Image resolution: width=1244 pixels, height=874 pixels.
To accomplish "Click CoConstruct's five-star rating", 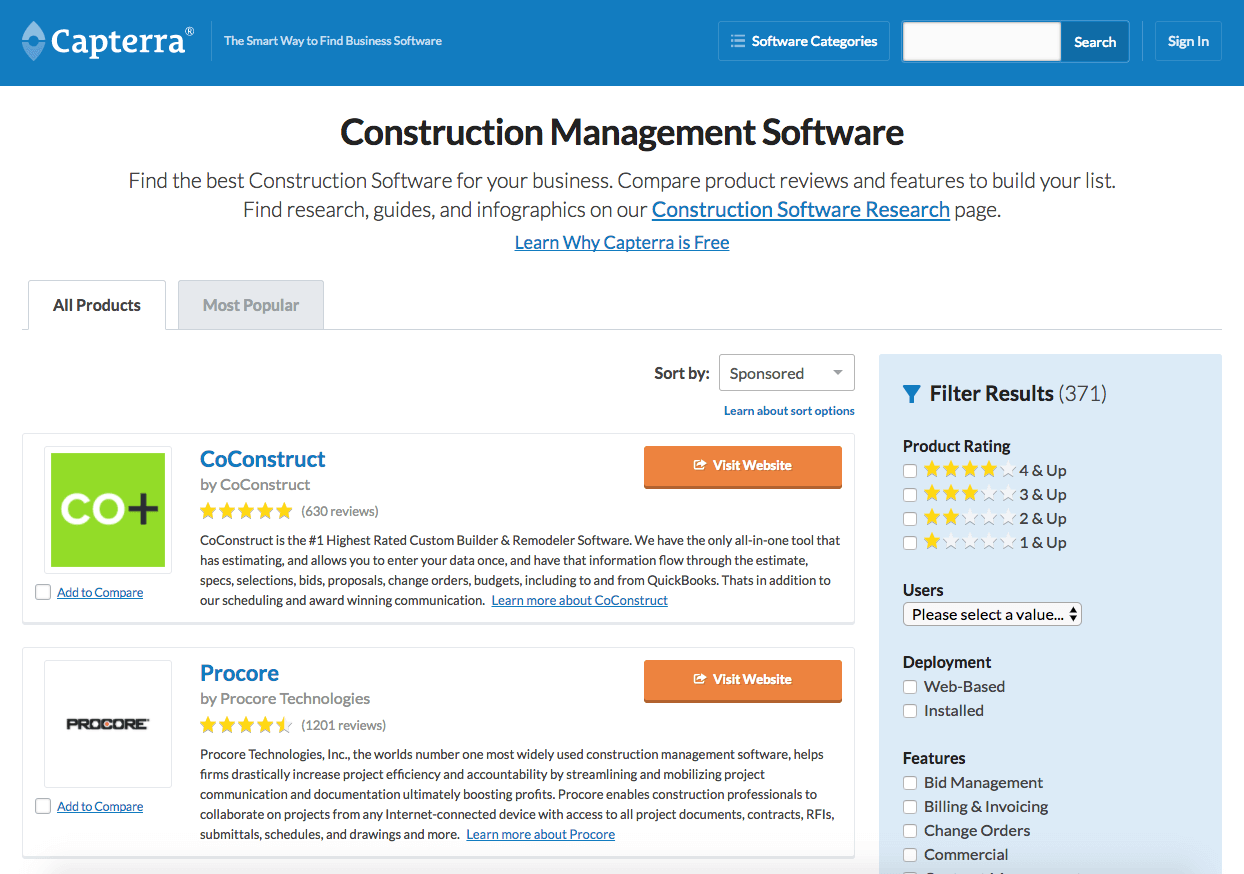I will 246,511.
